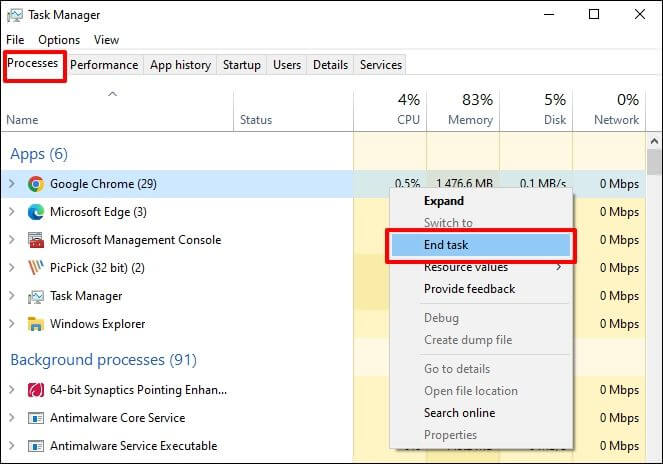Screen dimensions: 663x464
Task: Click Google Chrome's 0 Mbps network value
Action: (x=619, y=184)
